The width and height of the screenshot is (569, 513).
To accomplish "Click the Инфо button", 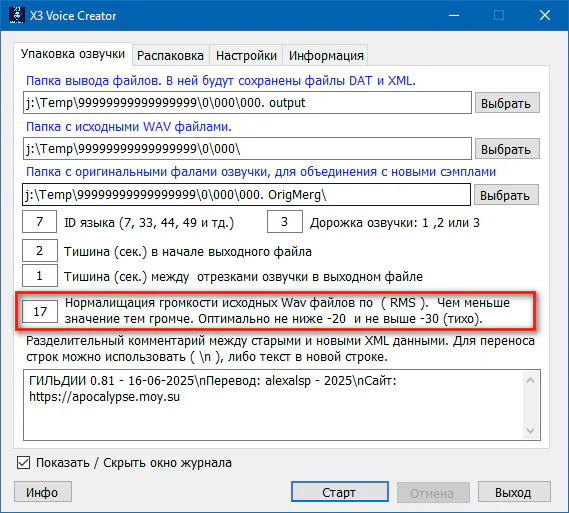I will click(x=43, y=492).
